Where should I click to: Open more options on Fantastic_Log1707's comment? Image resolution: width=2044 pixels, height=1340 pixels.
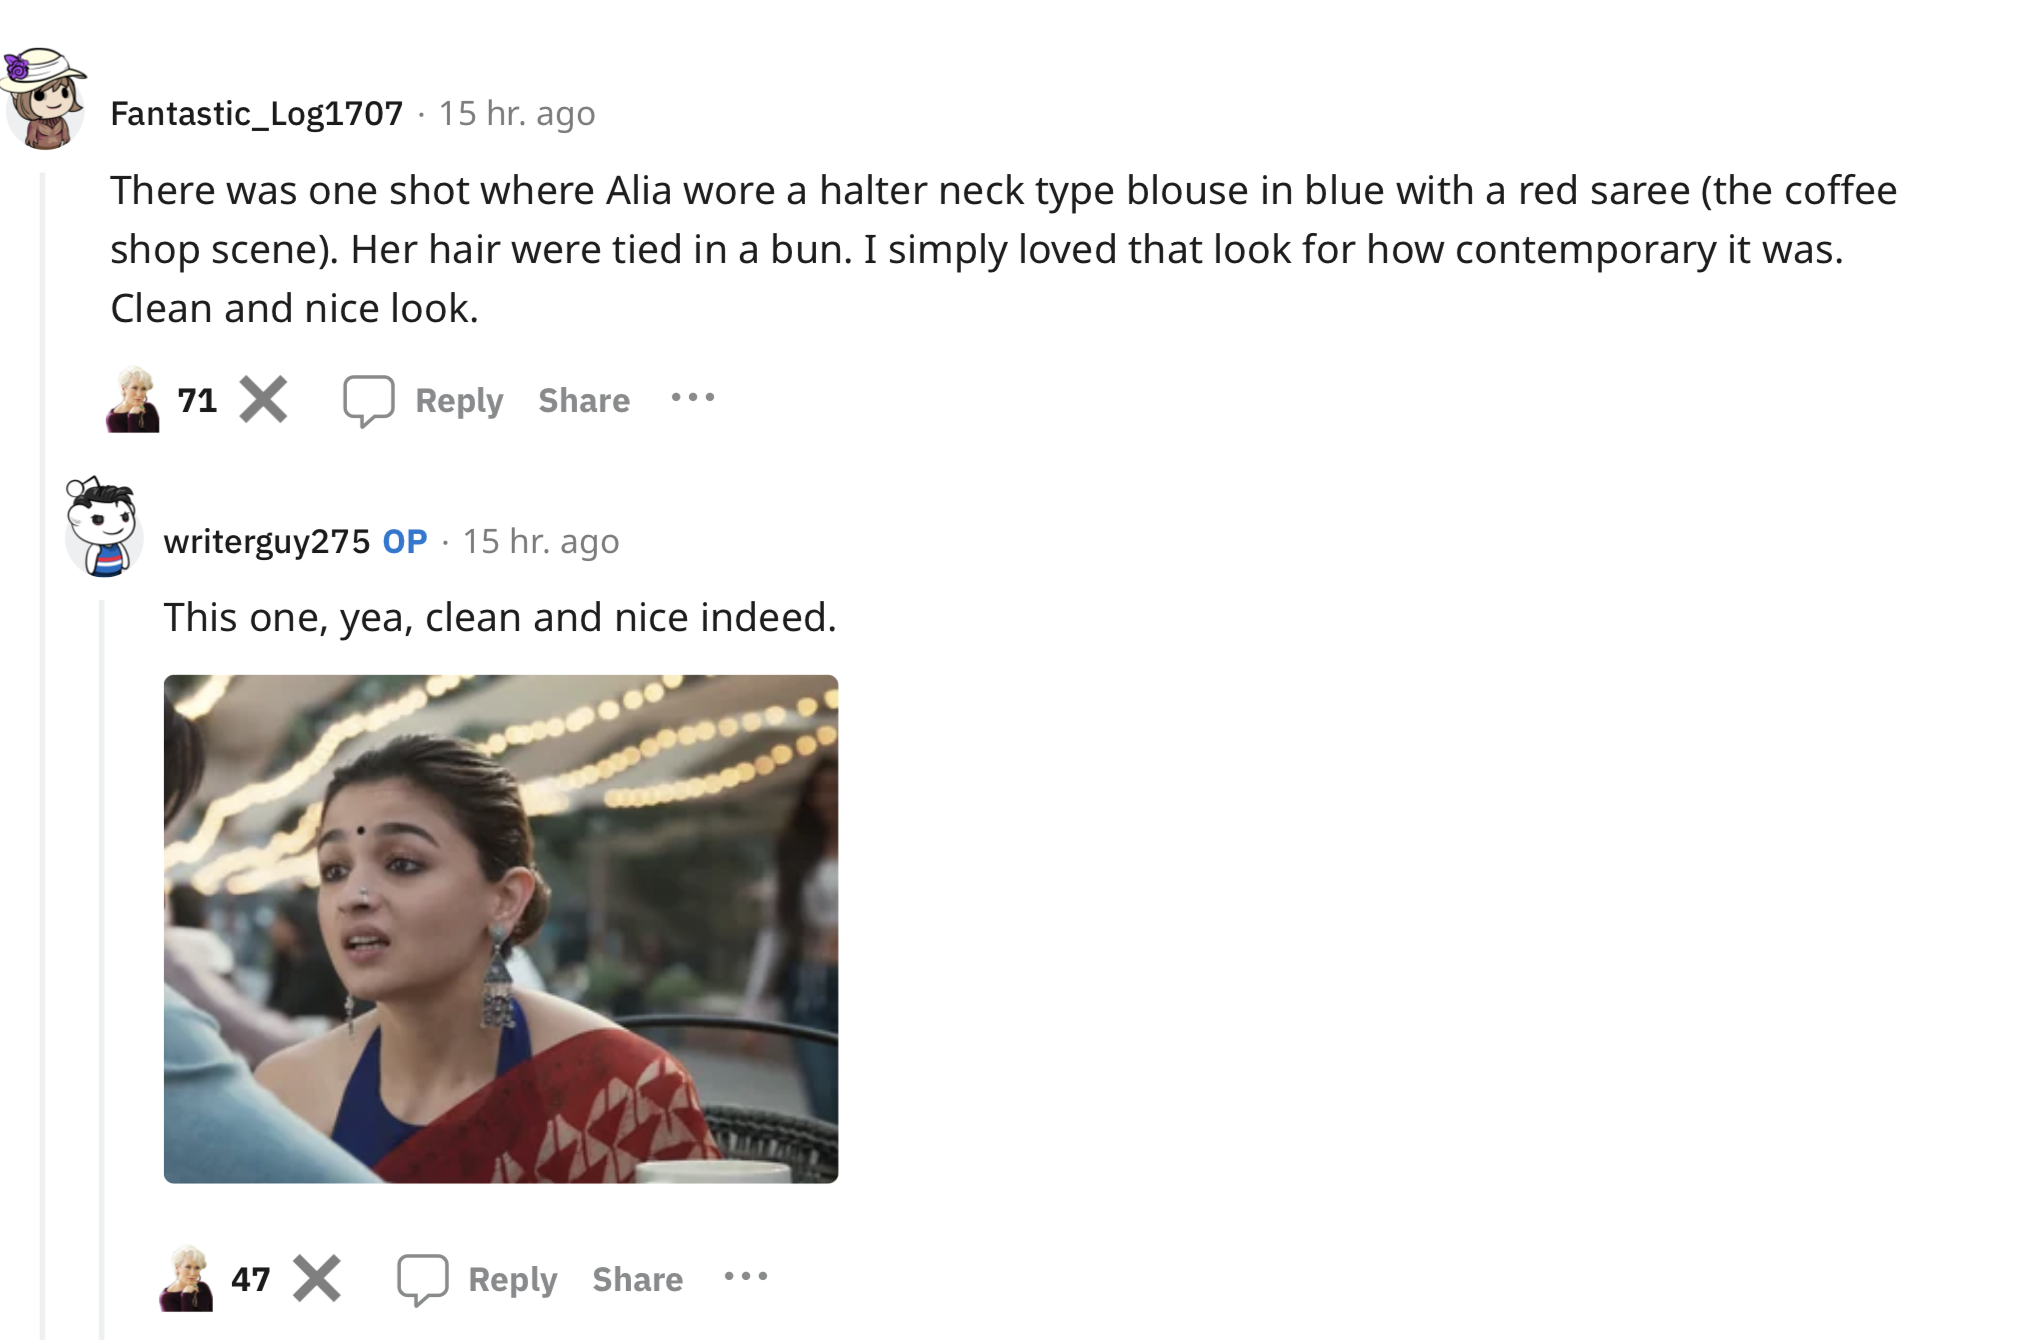693,398
